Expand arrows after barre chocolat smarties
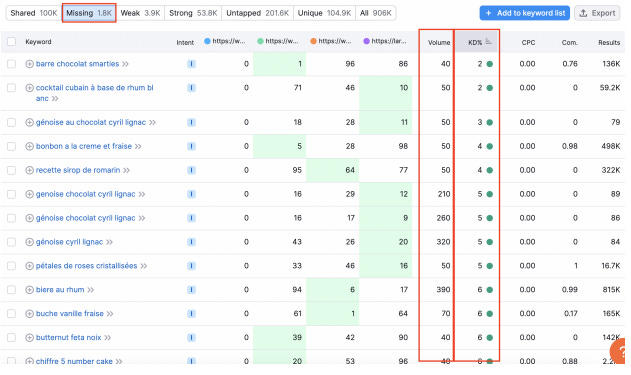The image size is (631, 375). point(126,64)
